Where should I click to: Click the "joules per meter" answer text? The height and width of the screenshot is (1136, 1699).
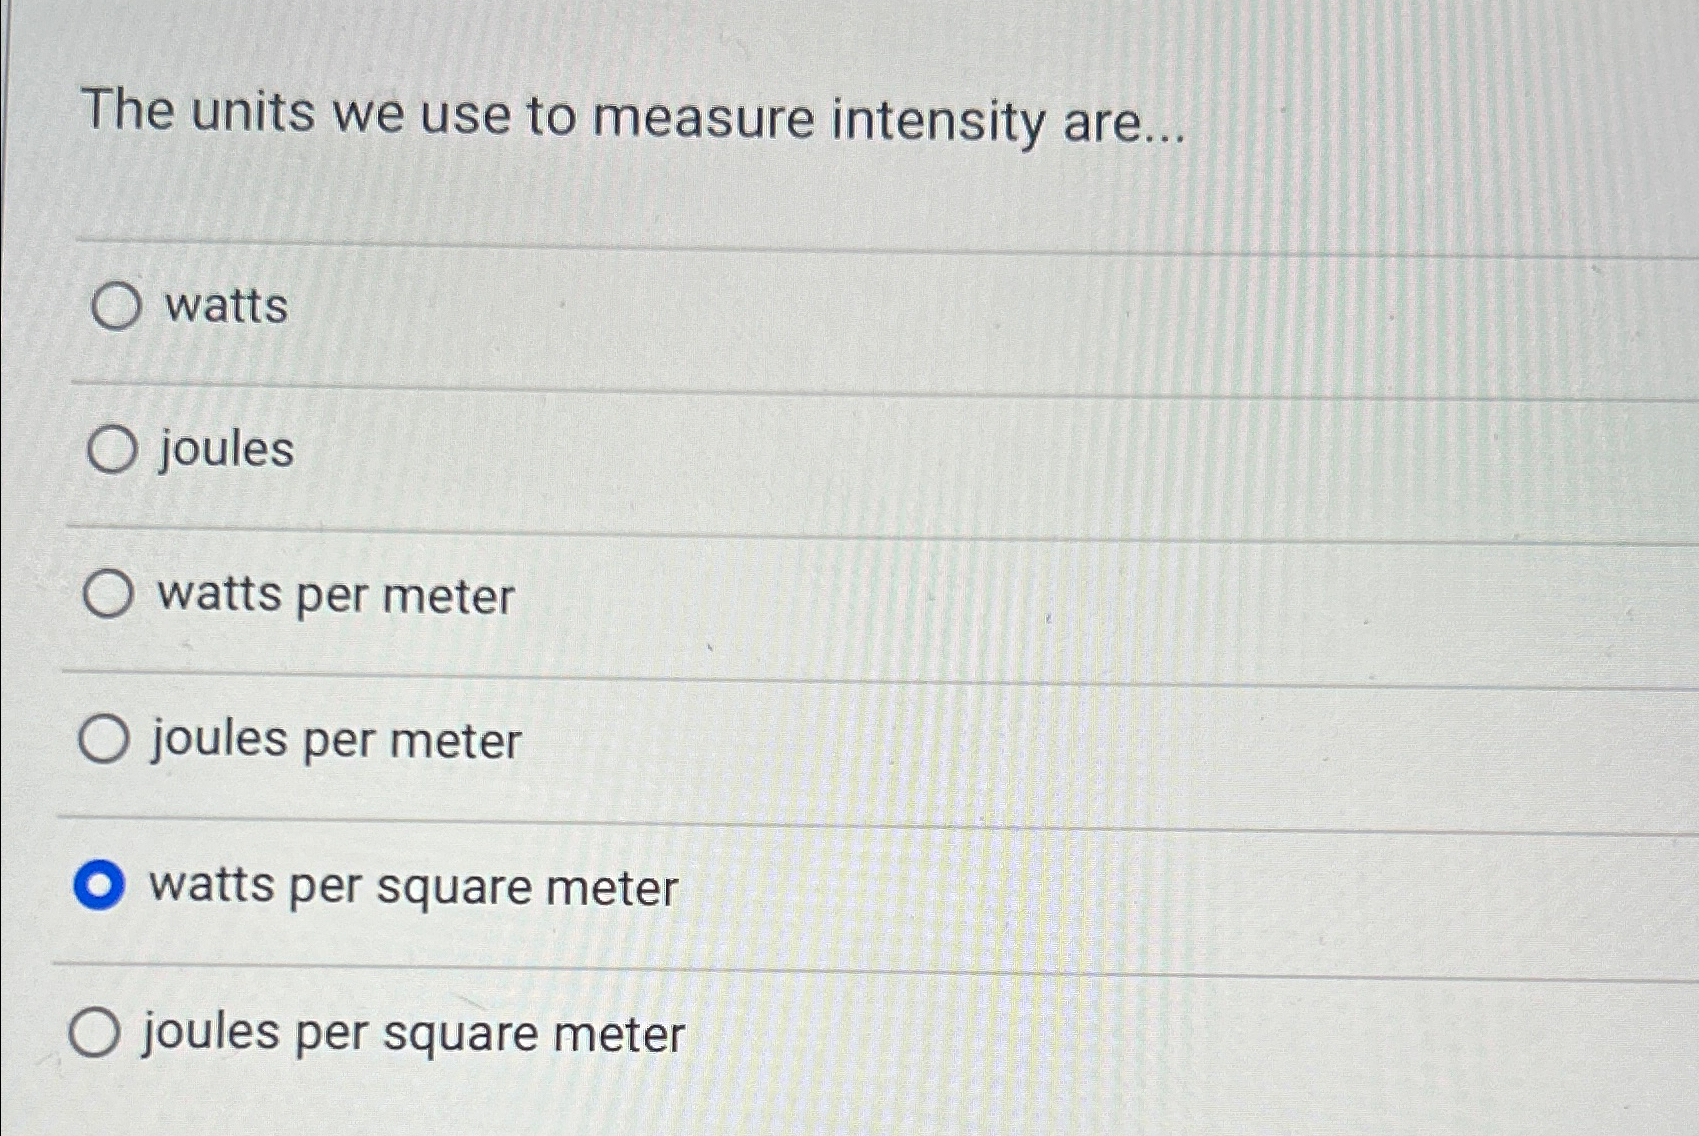pyautogui.click(x=334, y=740)
